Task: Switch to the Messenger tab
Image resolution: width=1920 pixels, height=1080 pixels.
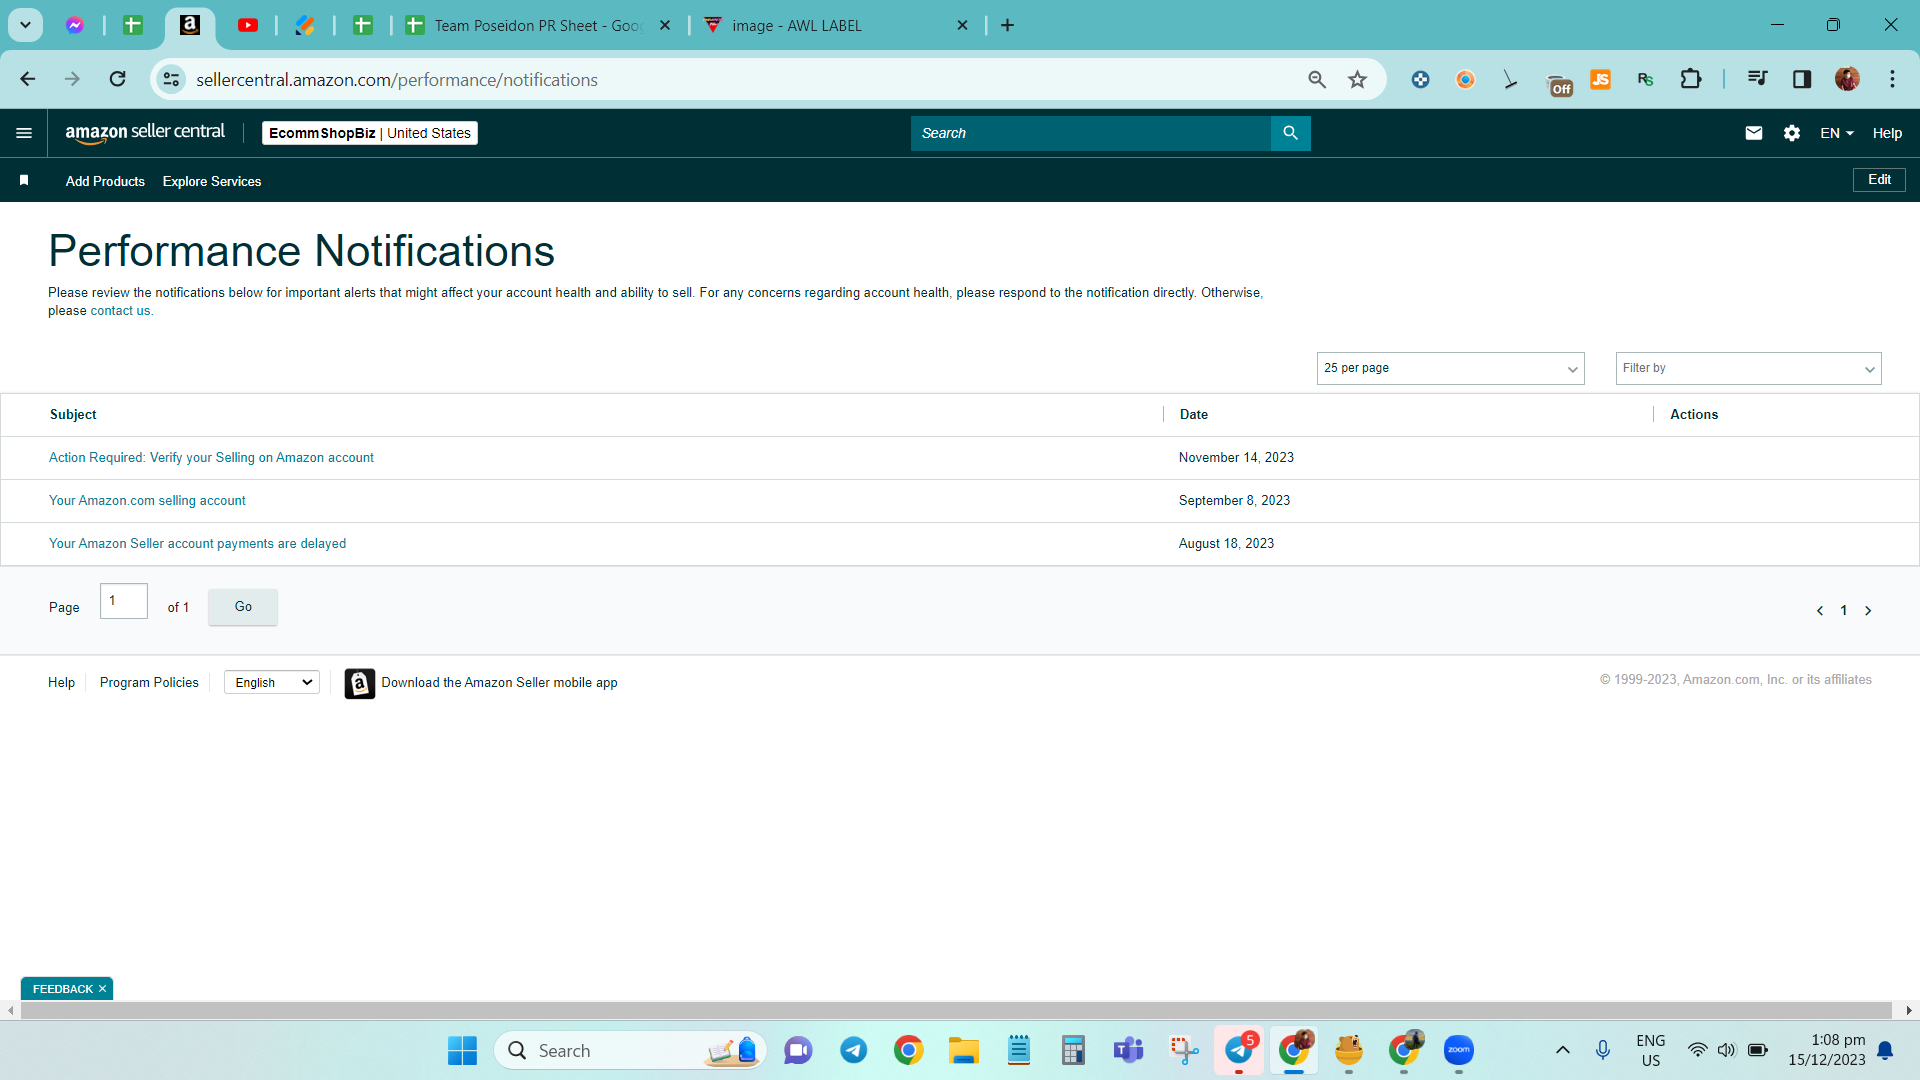Action: [75, 25]
